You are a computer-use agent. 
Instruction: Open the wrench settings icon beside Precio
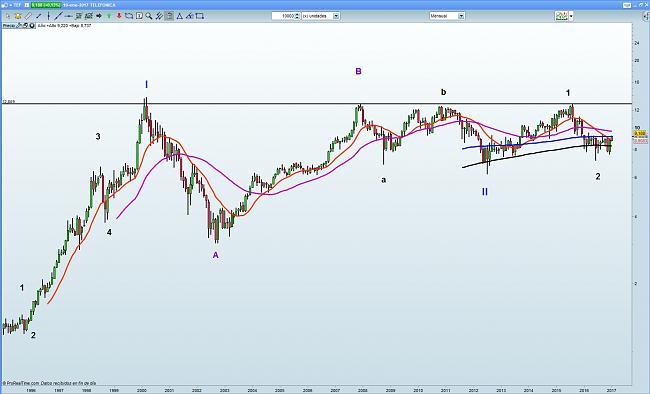point(19,25)
